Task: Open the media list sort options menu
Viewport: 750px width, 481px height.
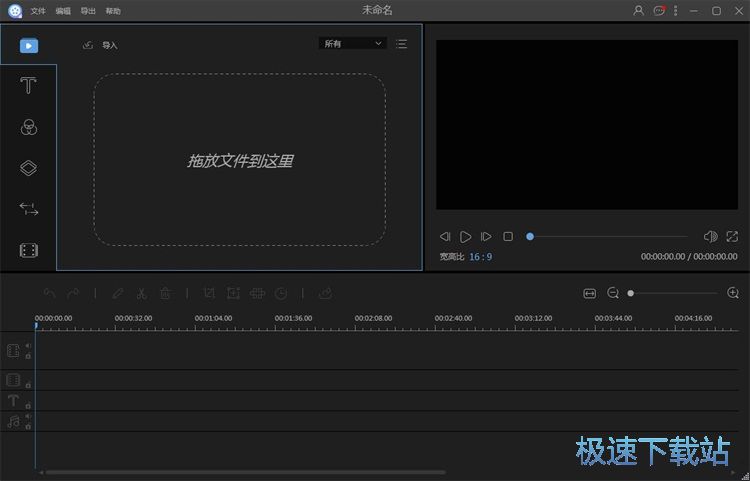Action: pyautogui.click(x=401, y=44)
